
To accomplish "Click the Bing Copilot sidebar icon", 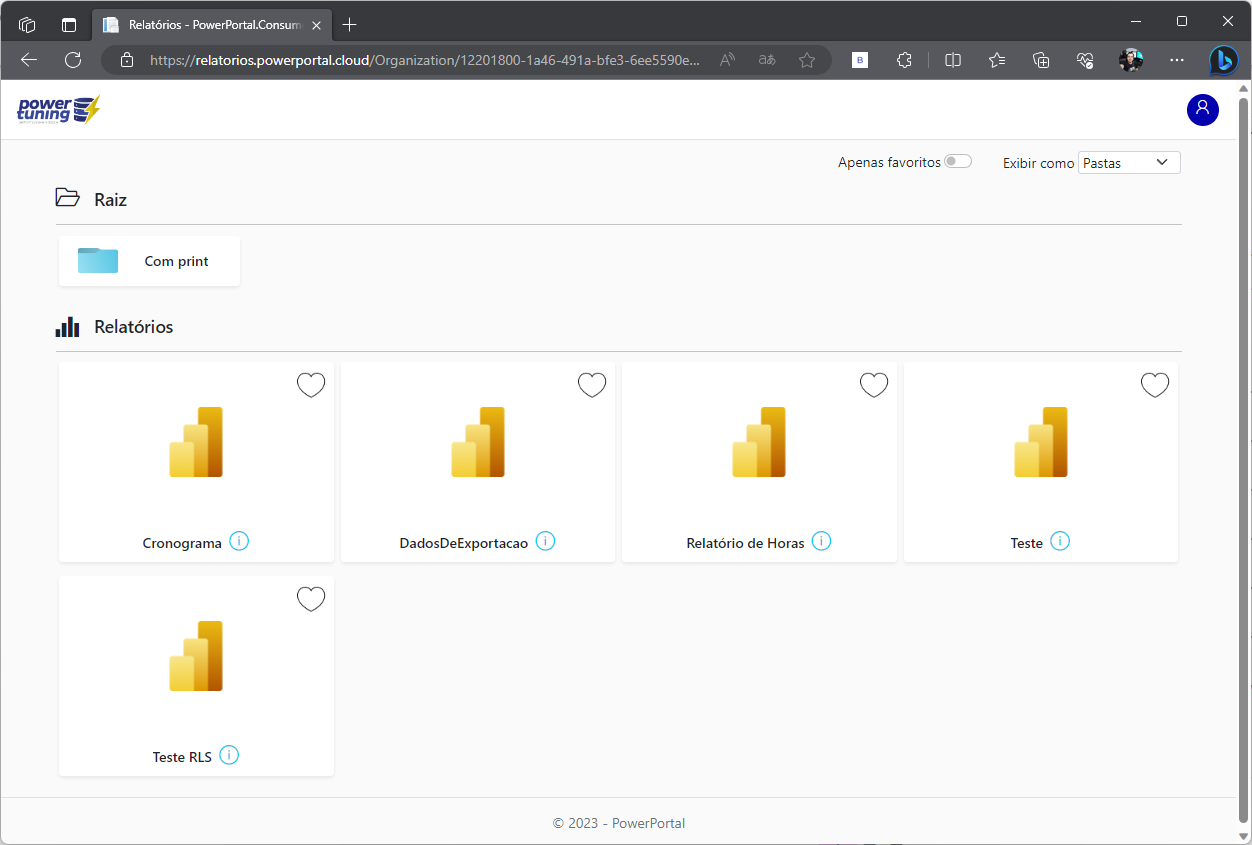I will (x=1222, y=60).
